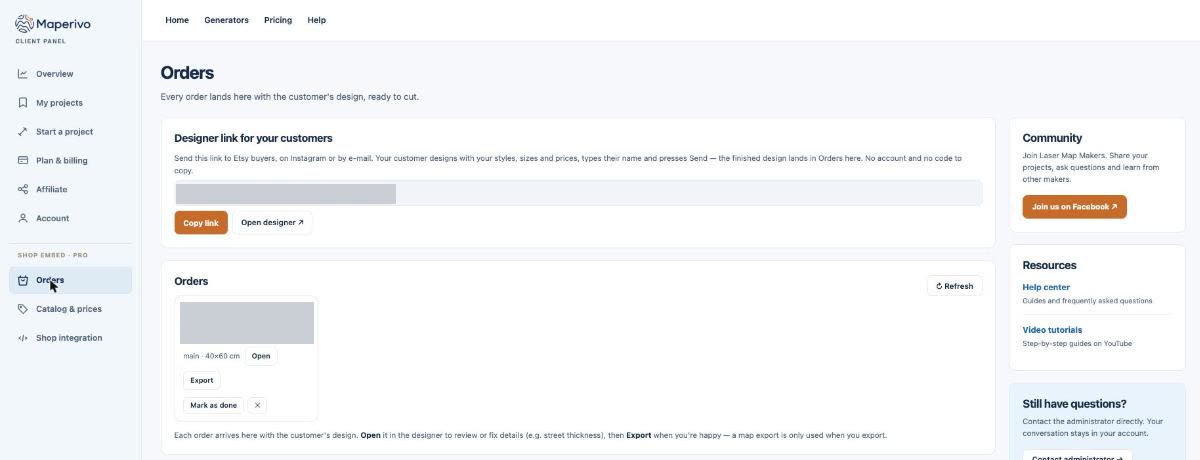The height and width of the screenshot is (460, 1200).
Task: Open the Help center link
Action: click(x=1046, y=287)
